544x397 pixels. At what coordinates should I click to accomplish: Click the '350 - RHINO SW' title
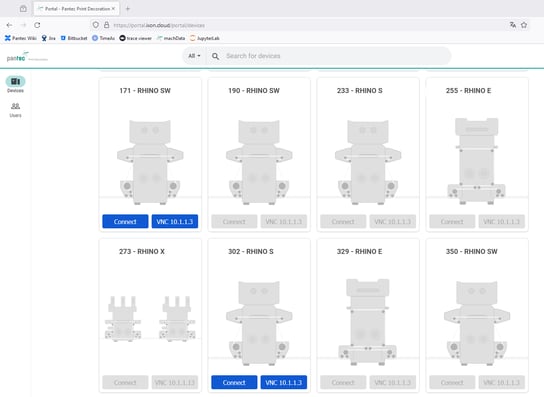tap(471, 252)
